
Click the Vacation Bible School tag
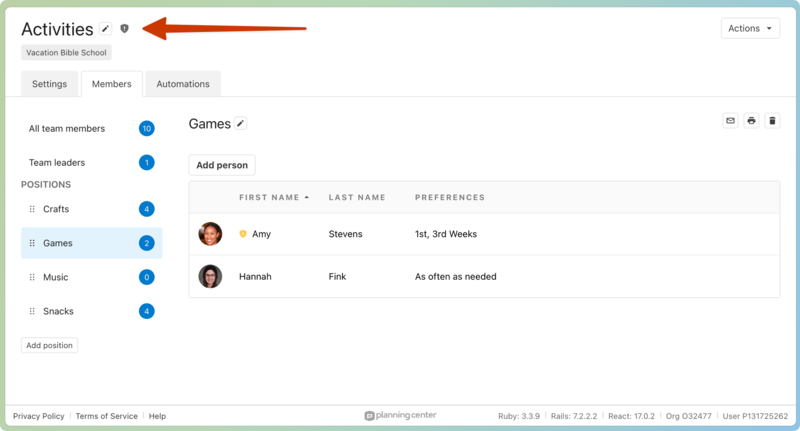click(66, 52)
